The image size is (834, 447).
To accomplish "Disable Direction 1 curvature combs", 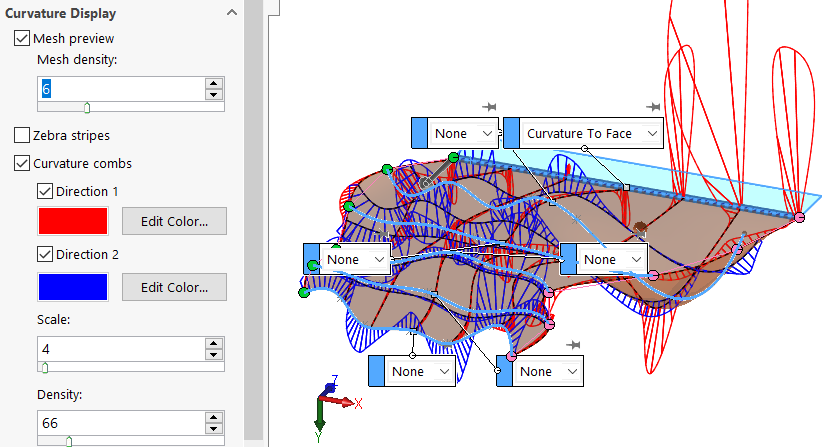I will pyautogui.click(x=45, y=191).
